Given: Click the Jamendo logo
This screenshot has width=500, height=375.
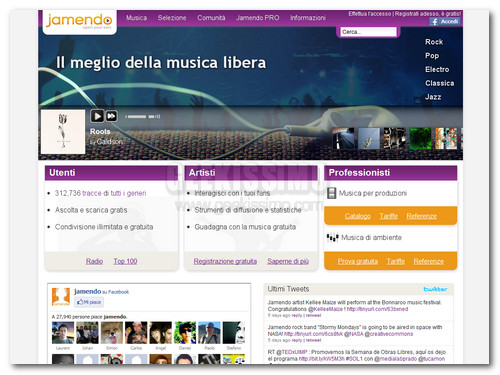Looking at the screenshot, I should 79,22.
